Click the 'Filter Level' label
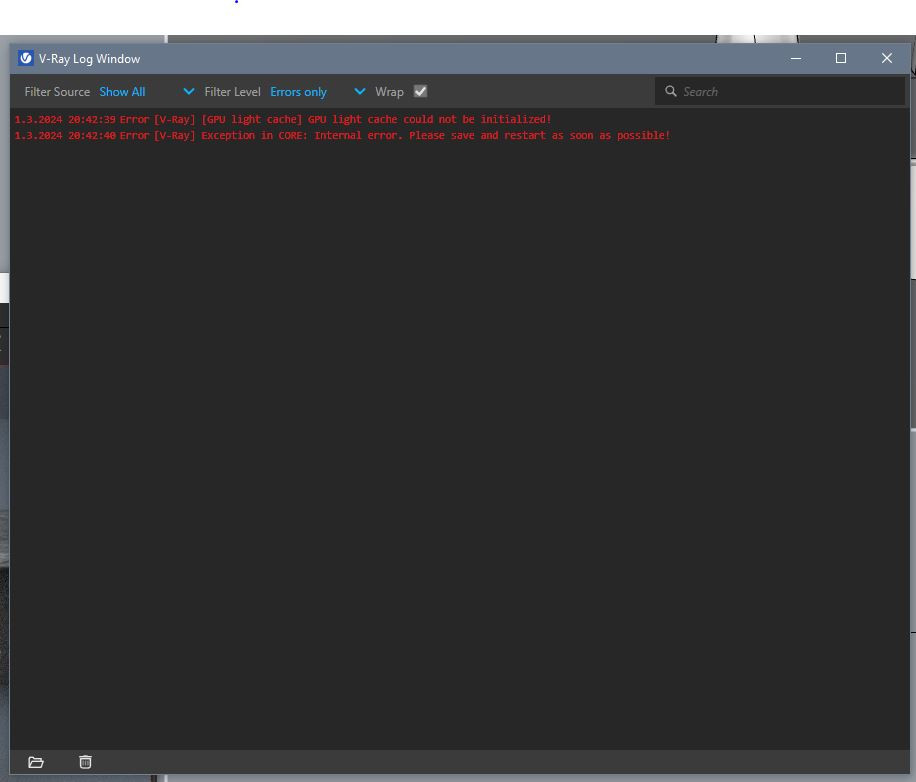This screenshot has height=782, width=916. [233, 92]
